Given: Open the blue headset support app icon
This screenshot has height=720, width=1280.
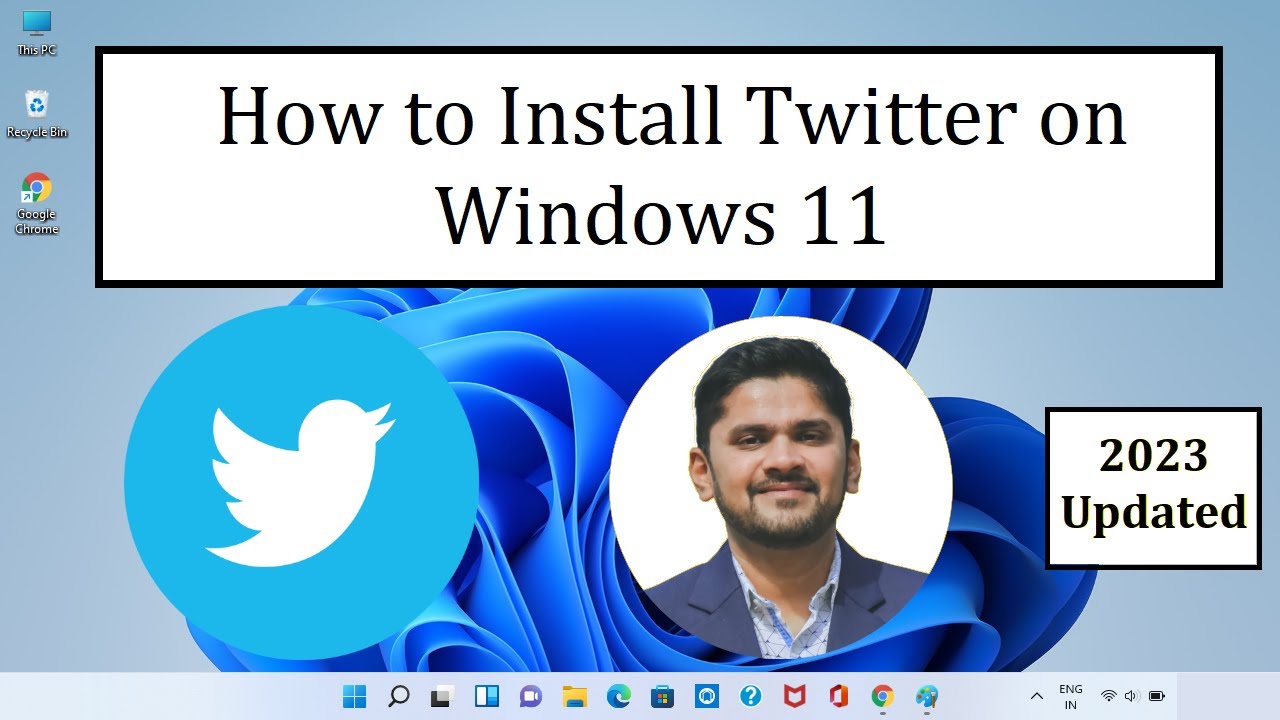Looking at the screenshot, I should [x=706, y=696].
